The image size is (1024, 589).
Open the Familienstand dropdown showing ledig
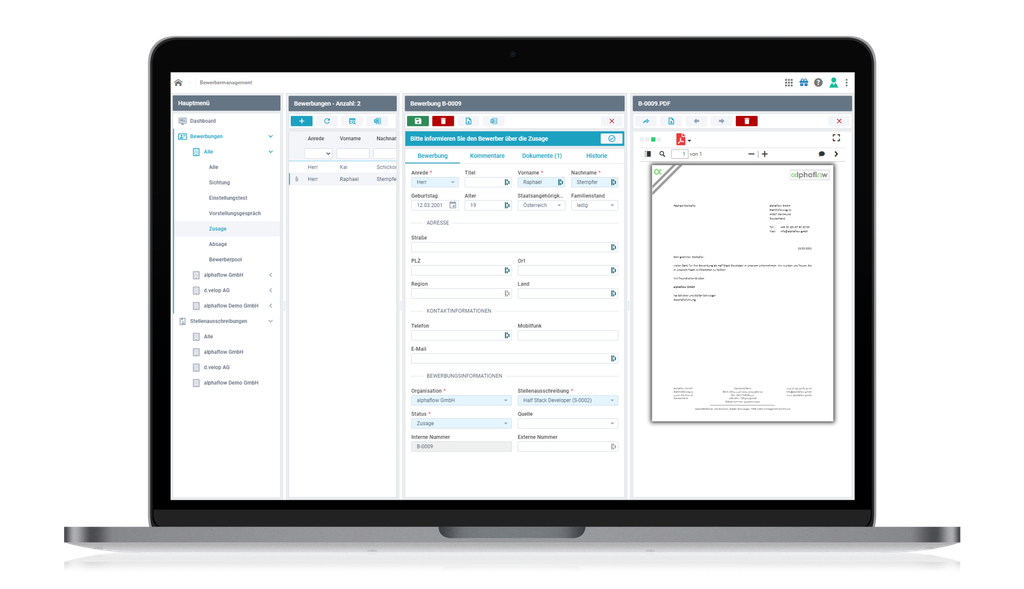(594, 205)
